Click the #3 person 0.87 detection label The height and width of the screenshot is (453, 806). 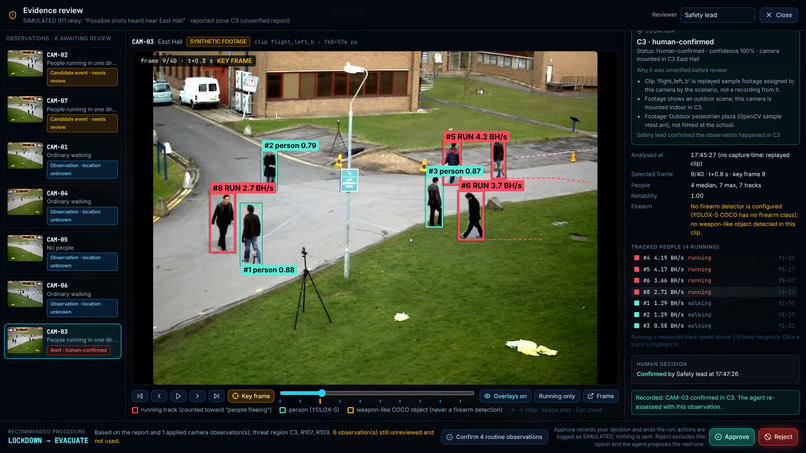pos(454,171)
